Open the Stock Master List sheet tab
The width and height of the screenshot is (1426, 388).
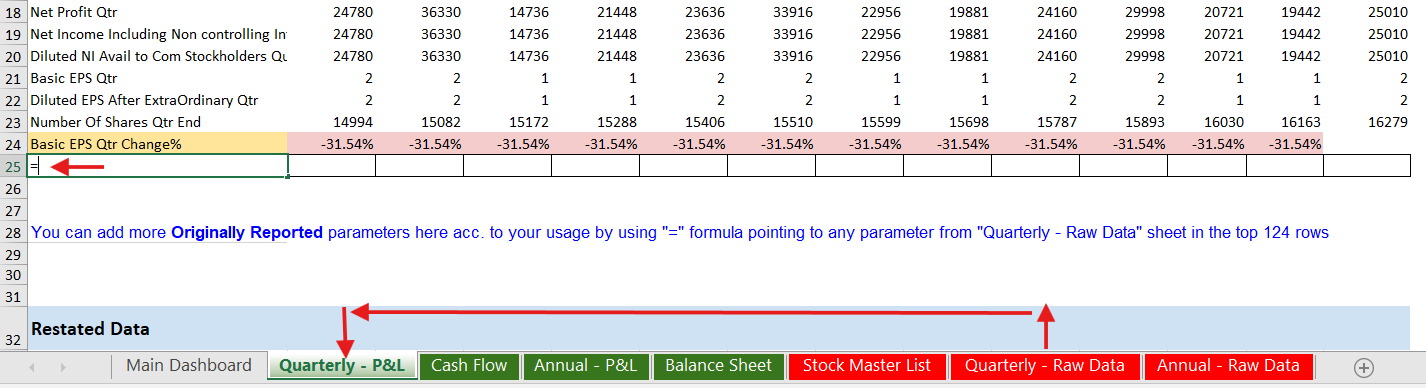[867, 366]
